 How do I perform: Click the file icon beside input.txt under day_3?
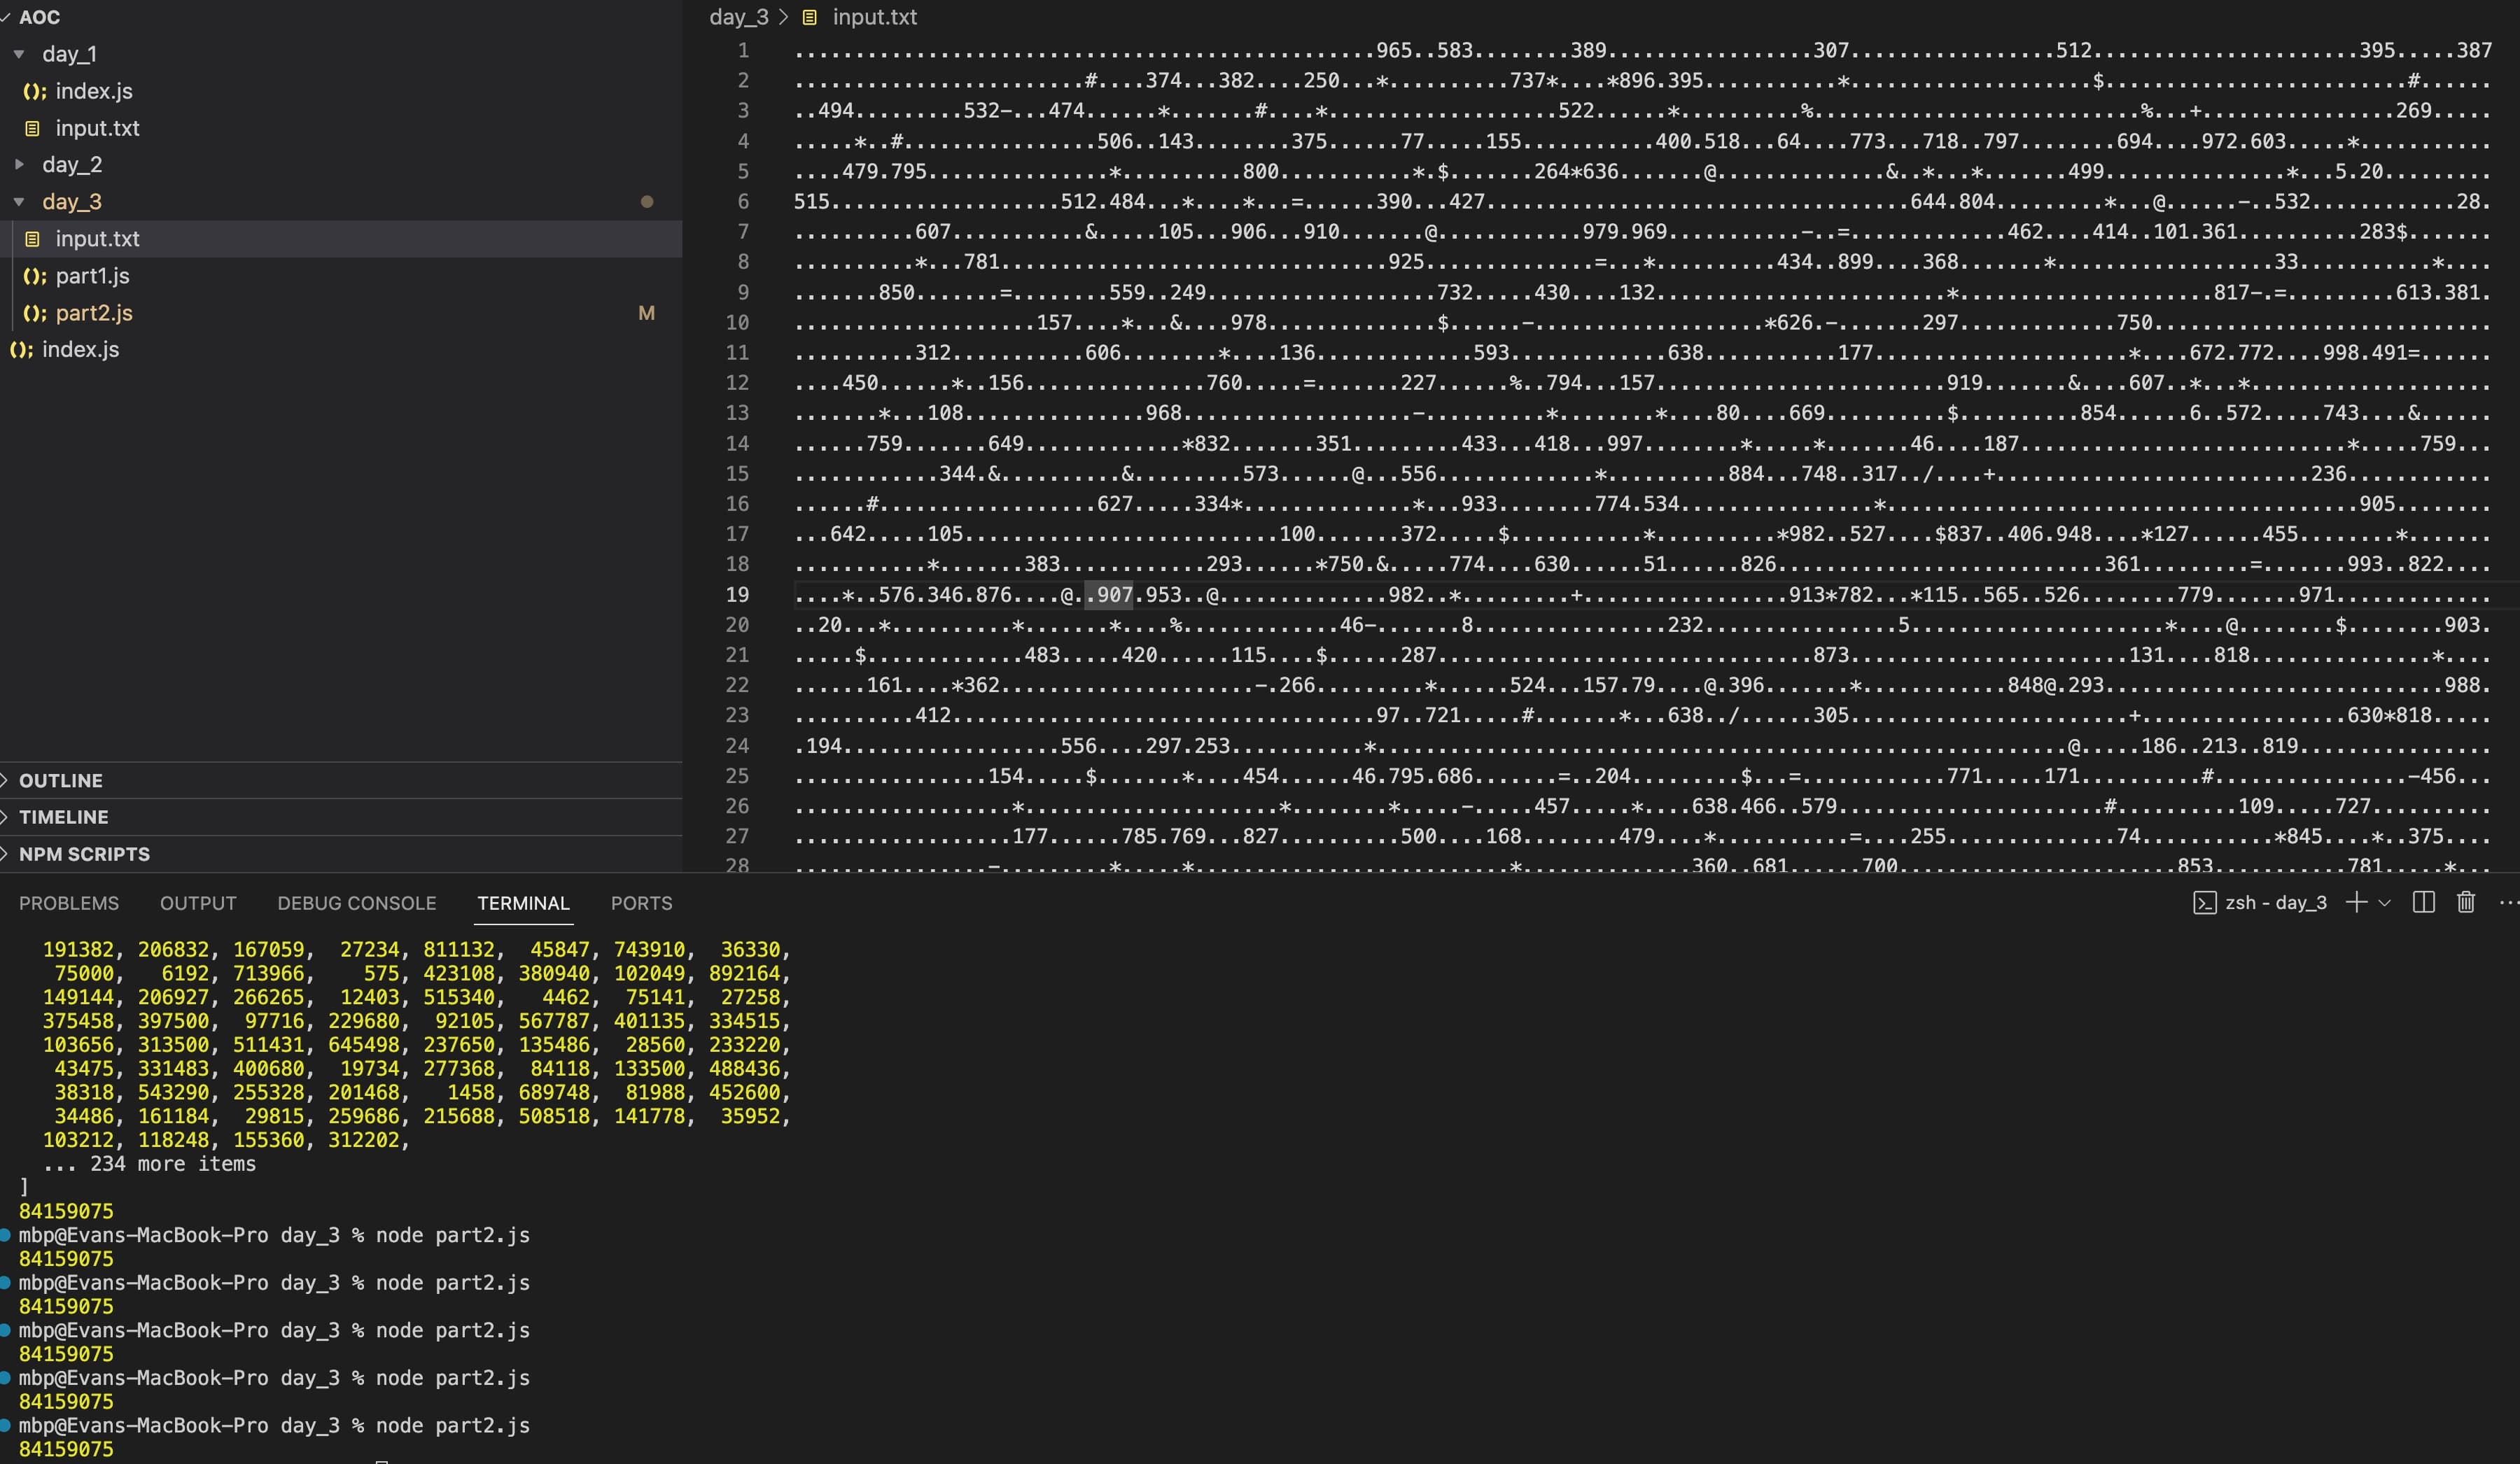[x=33, y=238]
